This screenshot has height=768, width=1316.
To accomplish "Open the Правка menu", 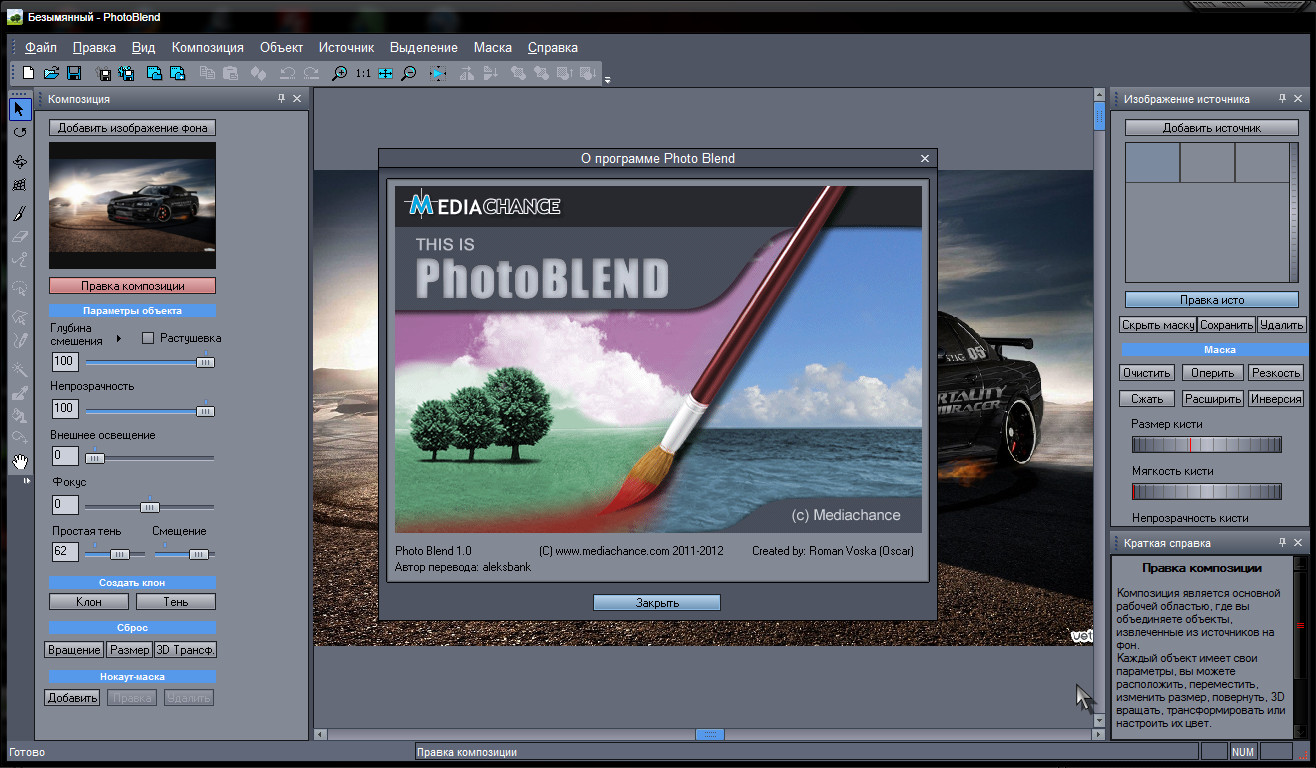I will 94,47.
